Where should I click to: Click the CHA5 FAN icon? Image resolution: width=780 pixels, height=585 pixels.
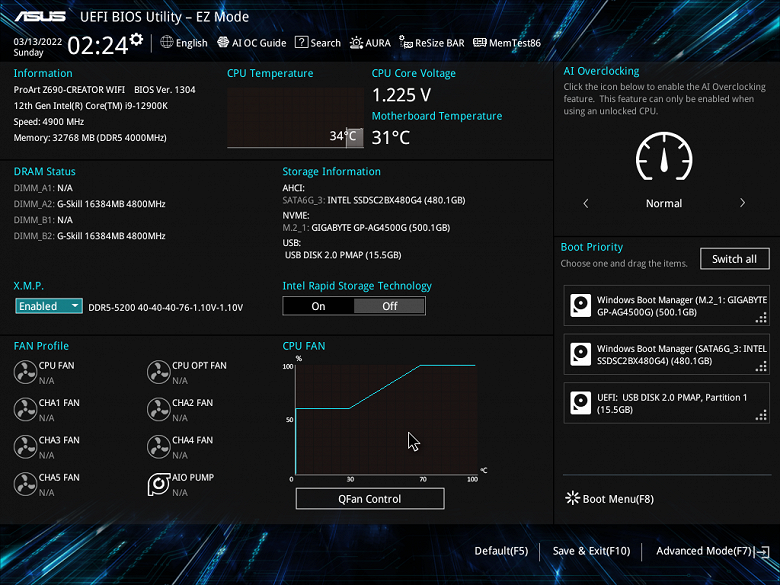pos(25,484)
